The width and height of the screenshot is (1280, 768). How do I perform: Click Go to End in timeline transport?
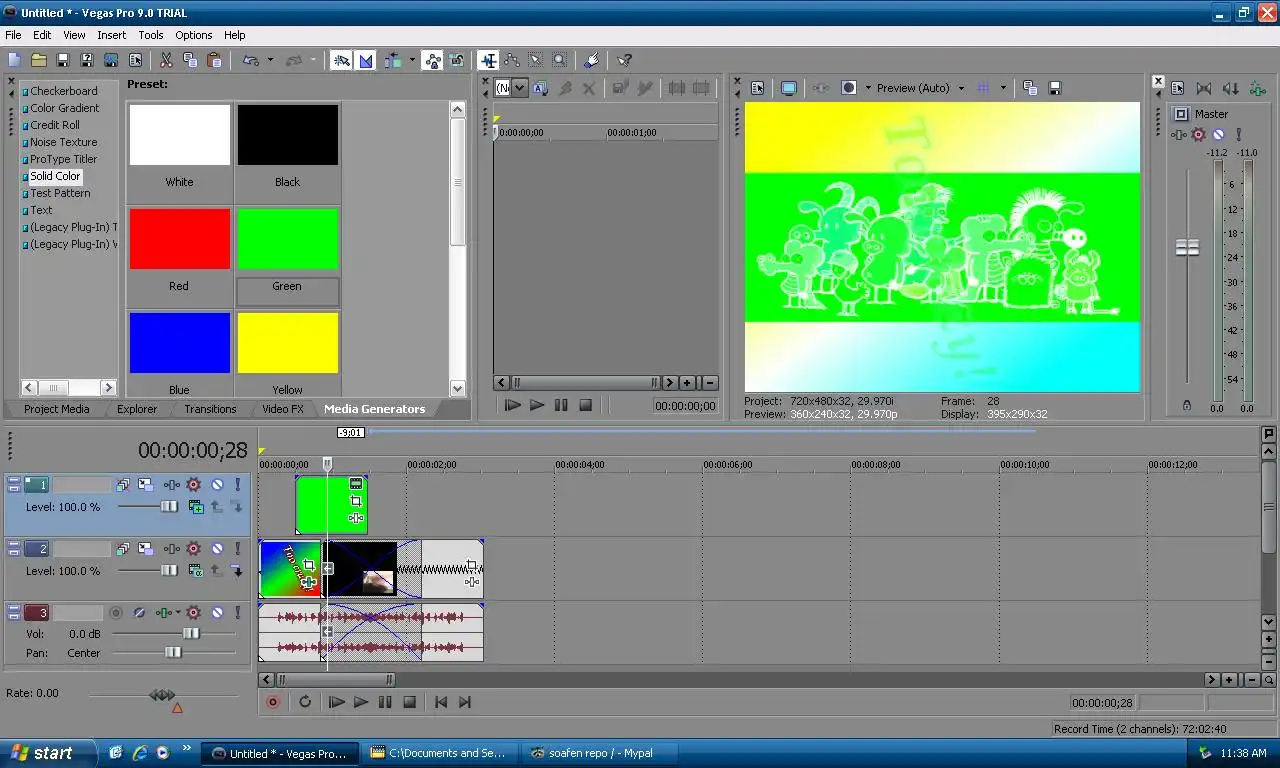[464, 702]
